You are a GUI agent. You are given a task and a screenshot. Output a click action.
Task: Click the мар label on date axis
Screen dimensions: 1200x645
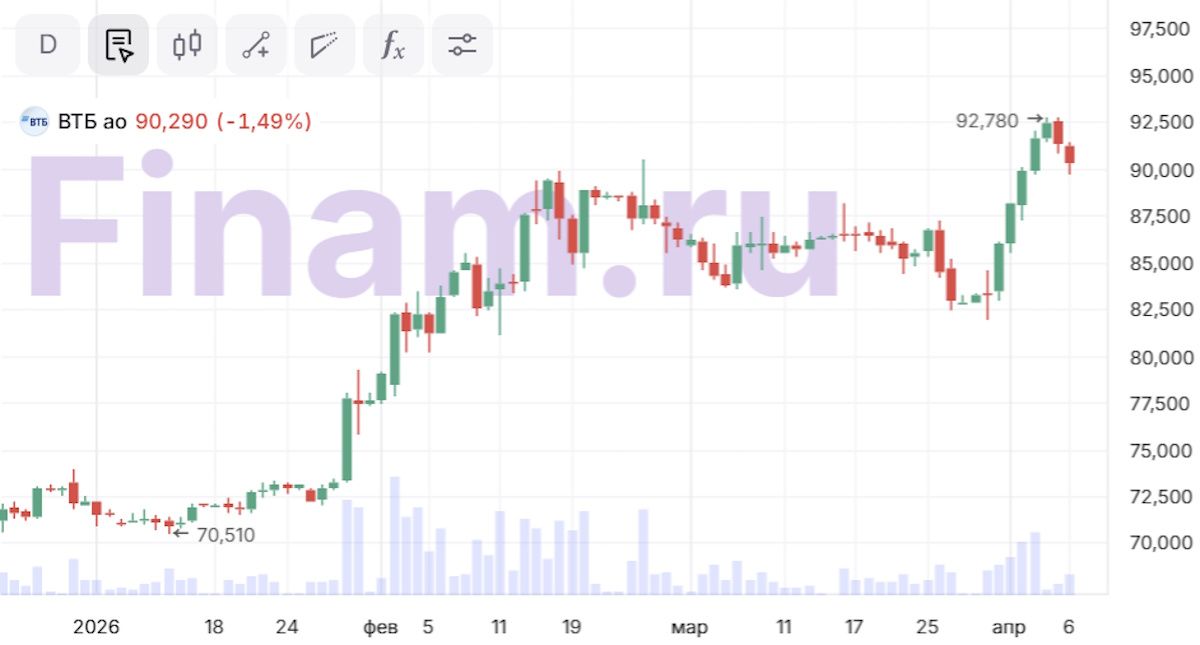(688, 628)
